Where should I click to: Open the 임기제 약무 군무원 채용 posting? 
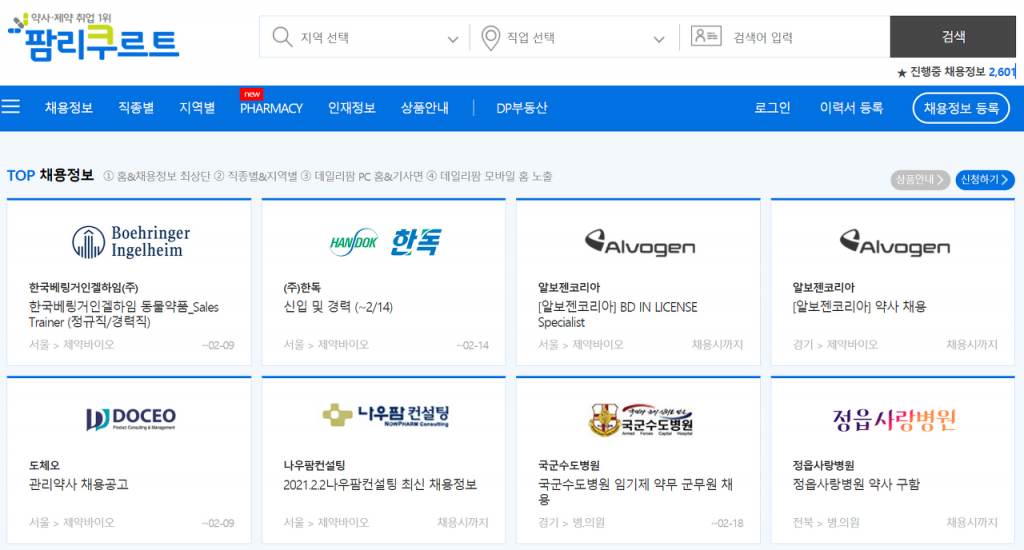(x=635, y=492)
